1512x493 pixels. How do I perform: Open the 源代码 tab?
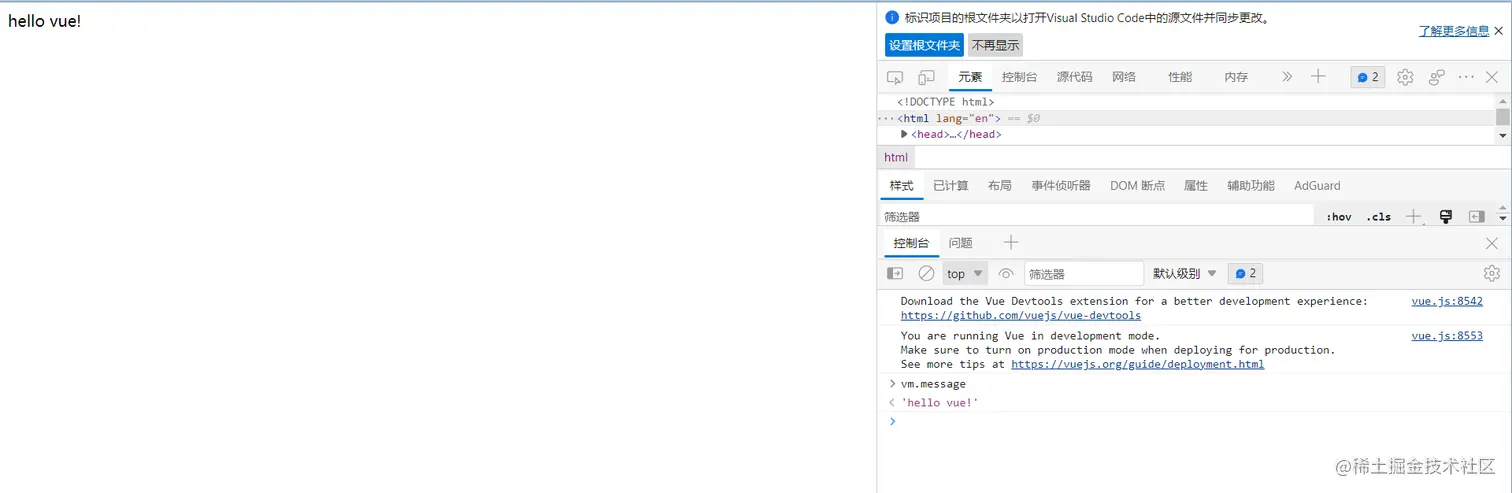(1075, 77)
